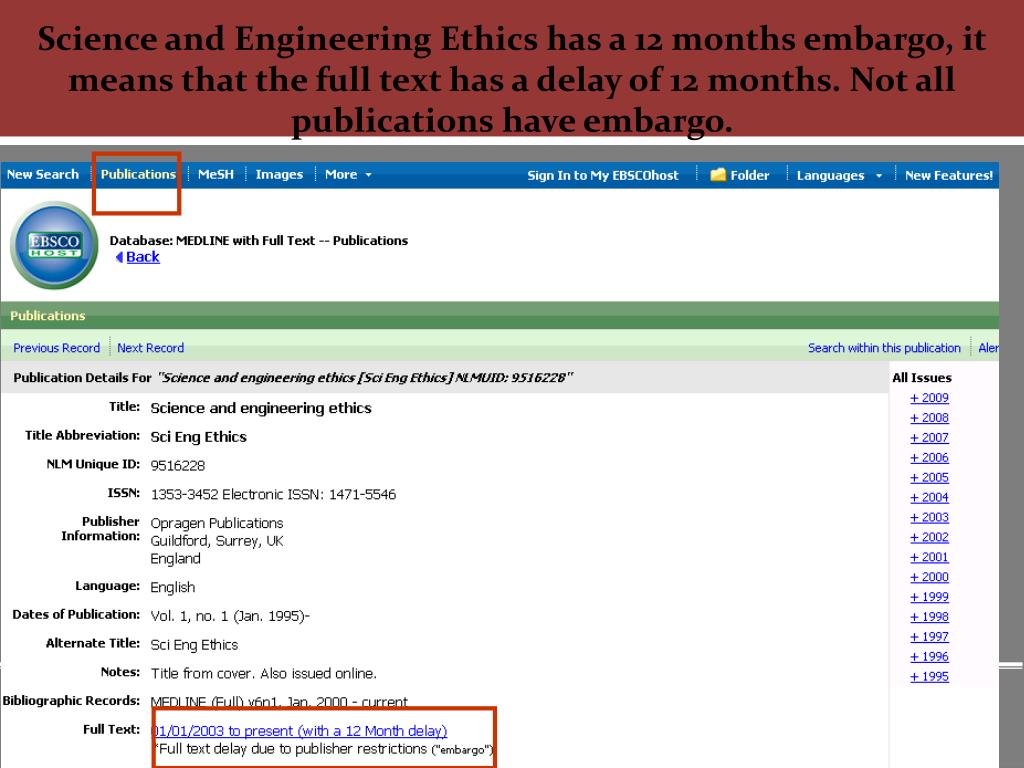
Task: Click the ISSN value 1353-3452
Action: click(x=184, y=494)
